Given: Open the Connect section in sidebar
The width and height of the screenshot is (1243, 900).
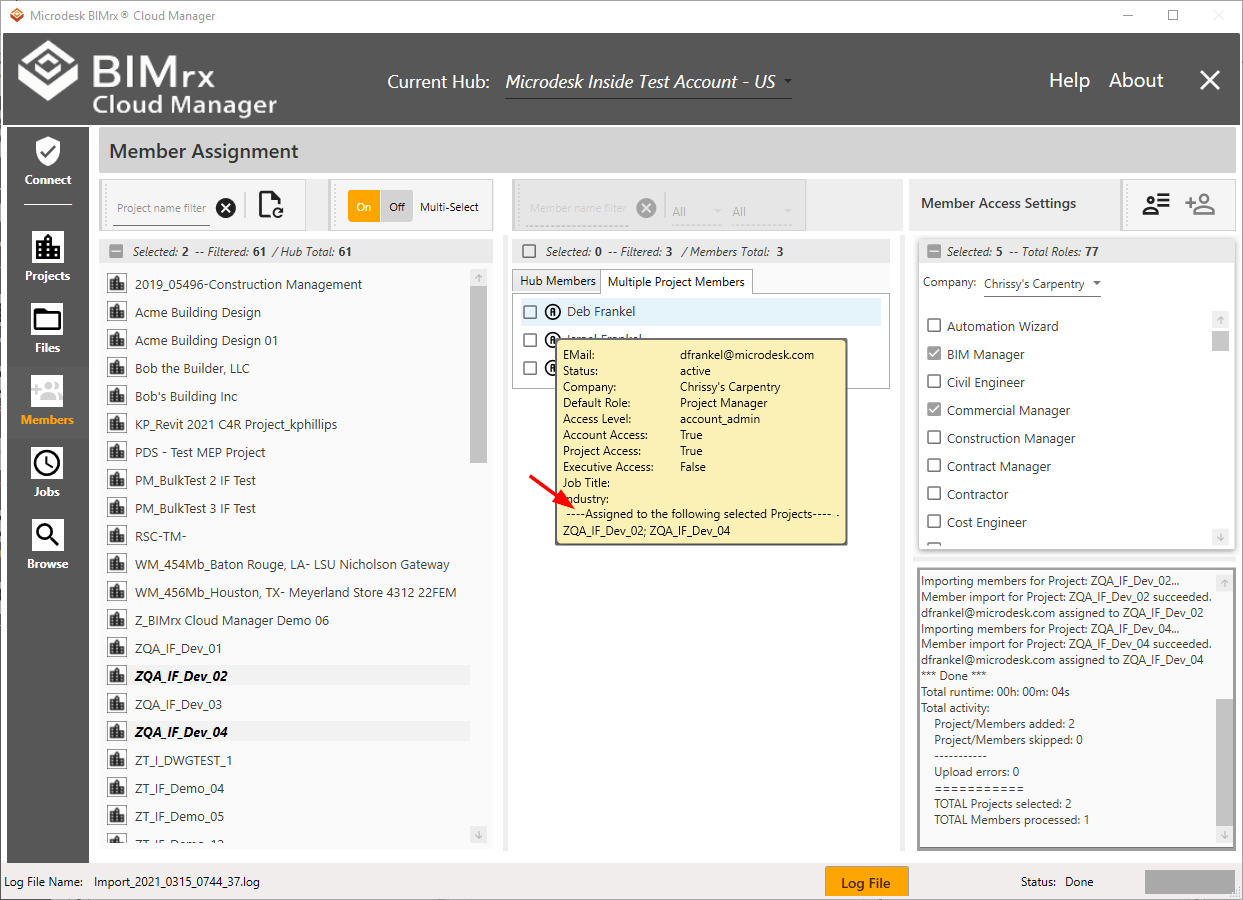Looking at the screenshot, I should point(48,162).
